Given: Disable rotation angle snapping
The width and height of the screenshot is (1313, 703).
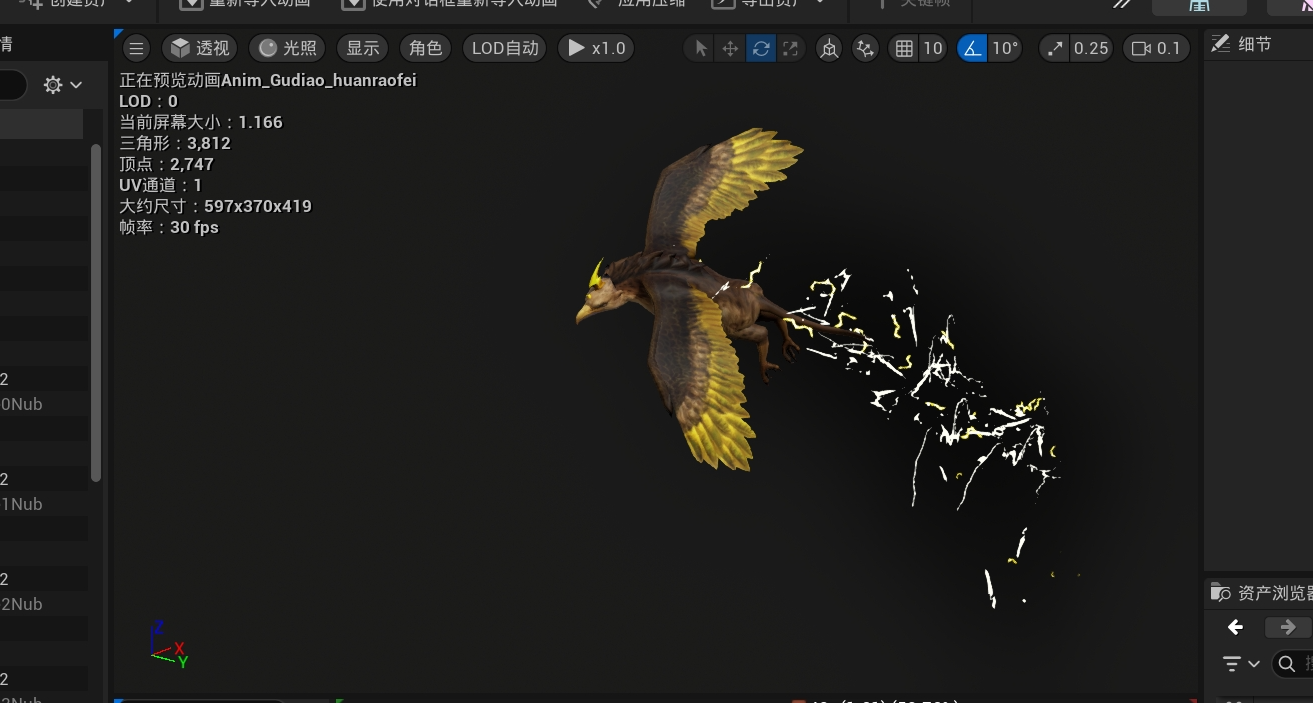Looking at the screenshot, I should 972,48.
